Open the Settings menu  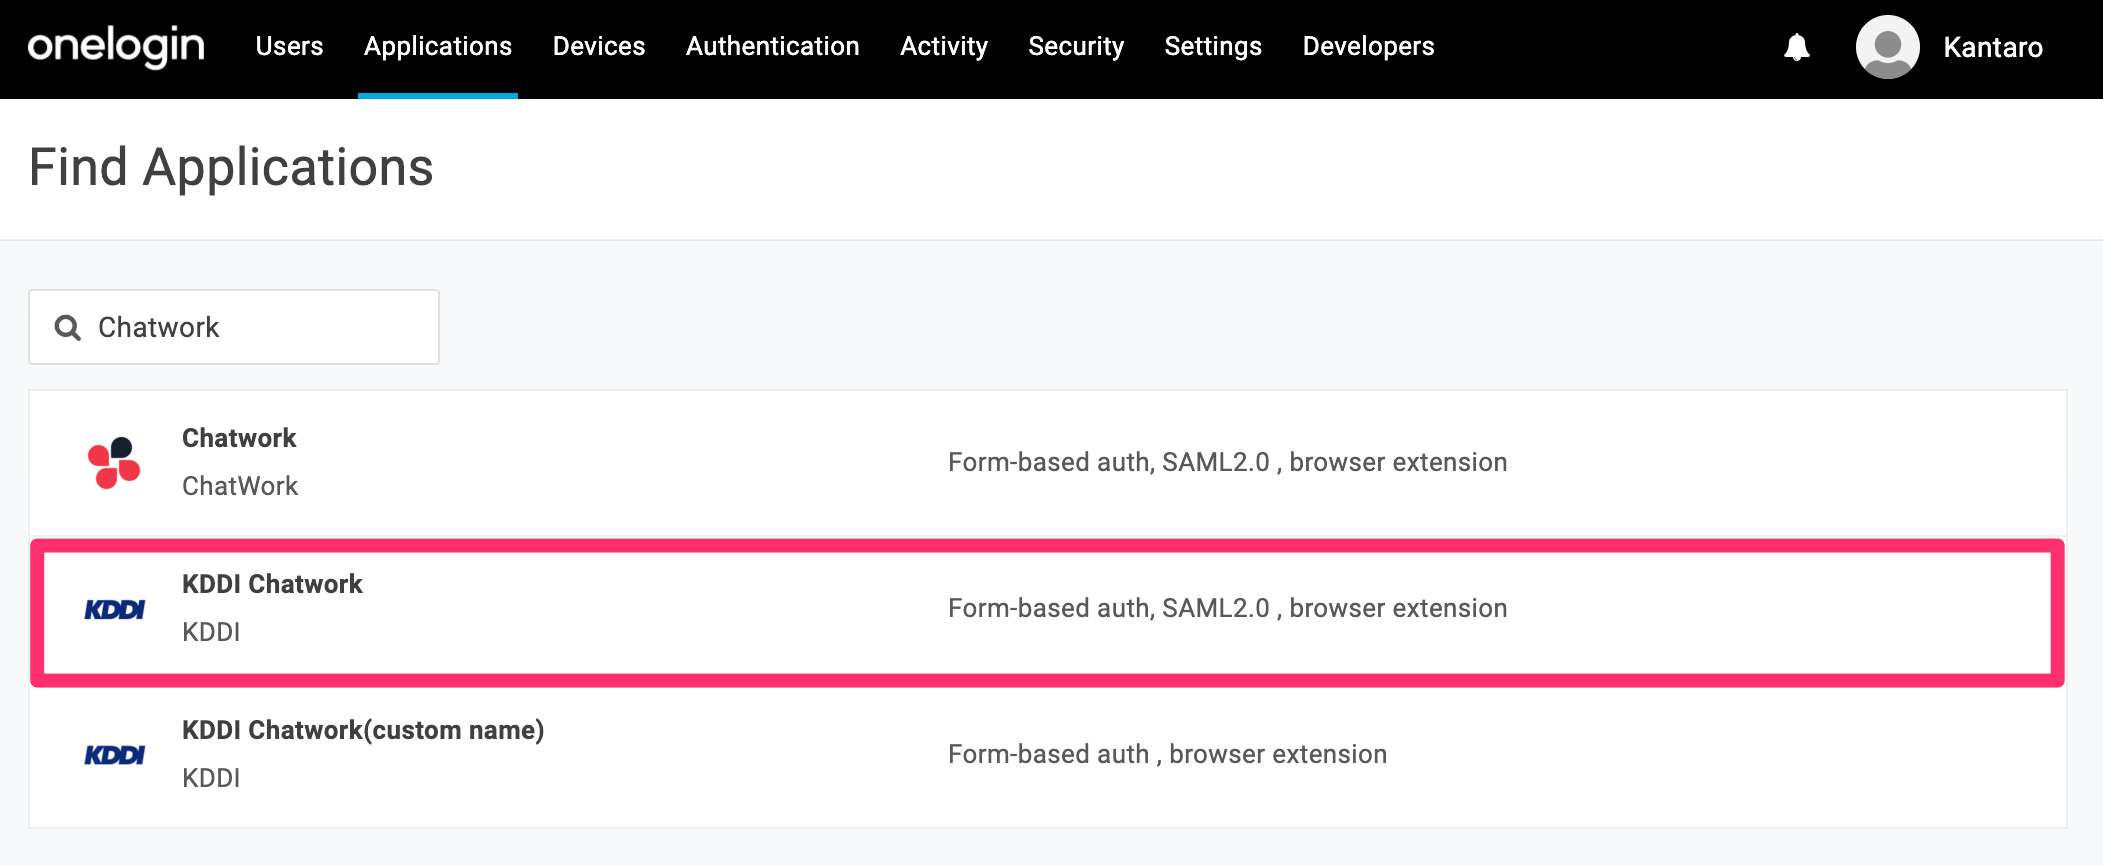pos(1213,47)
